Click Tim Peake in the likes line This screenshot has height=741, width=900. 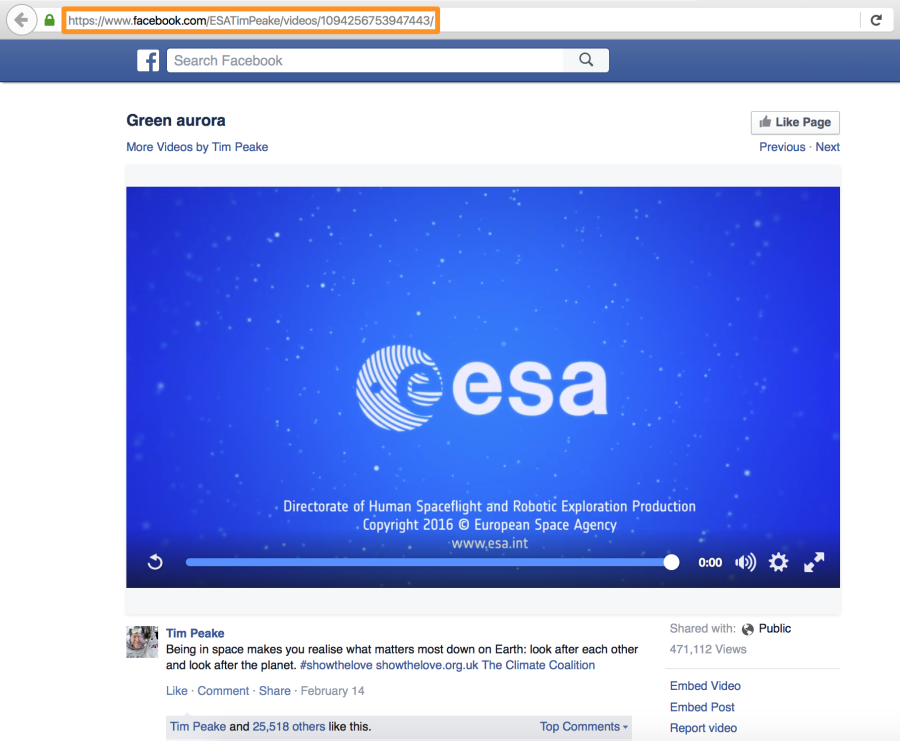(x=198, y=726)
